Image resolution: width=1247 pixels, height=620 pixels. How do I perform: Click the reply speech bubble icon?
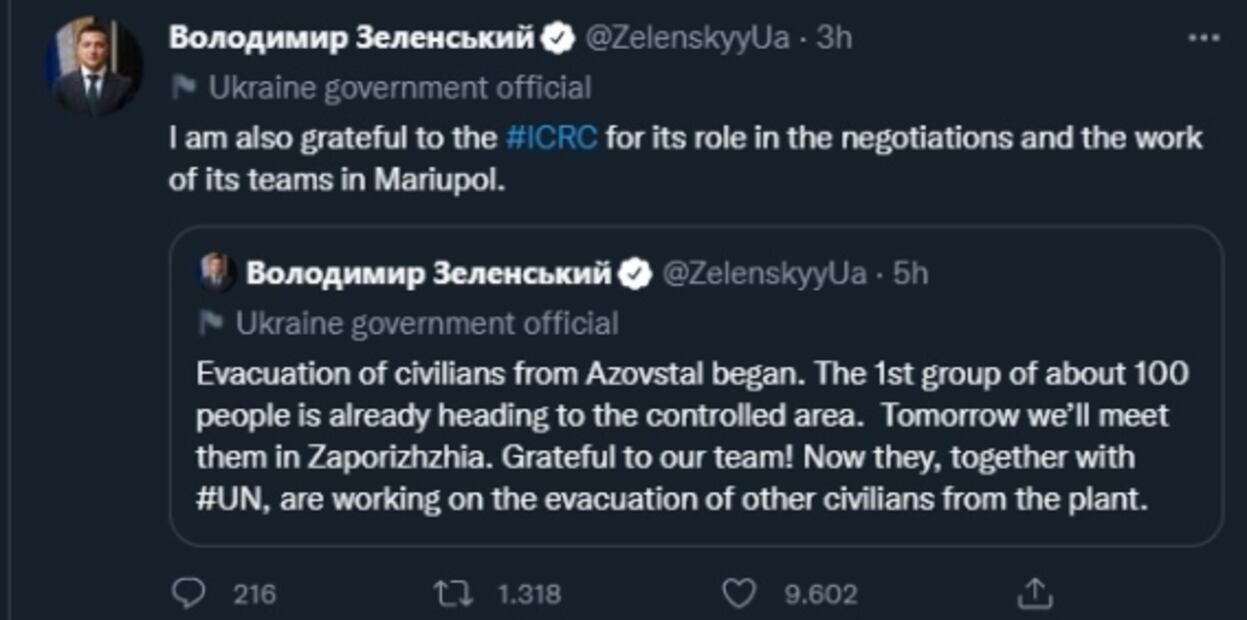pyautogui.click(x=188, y=594)
